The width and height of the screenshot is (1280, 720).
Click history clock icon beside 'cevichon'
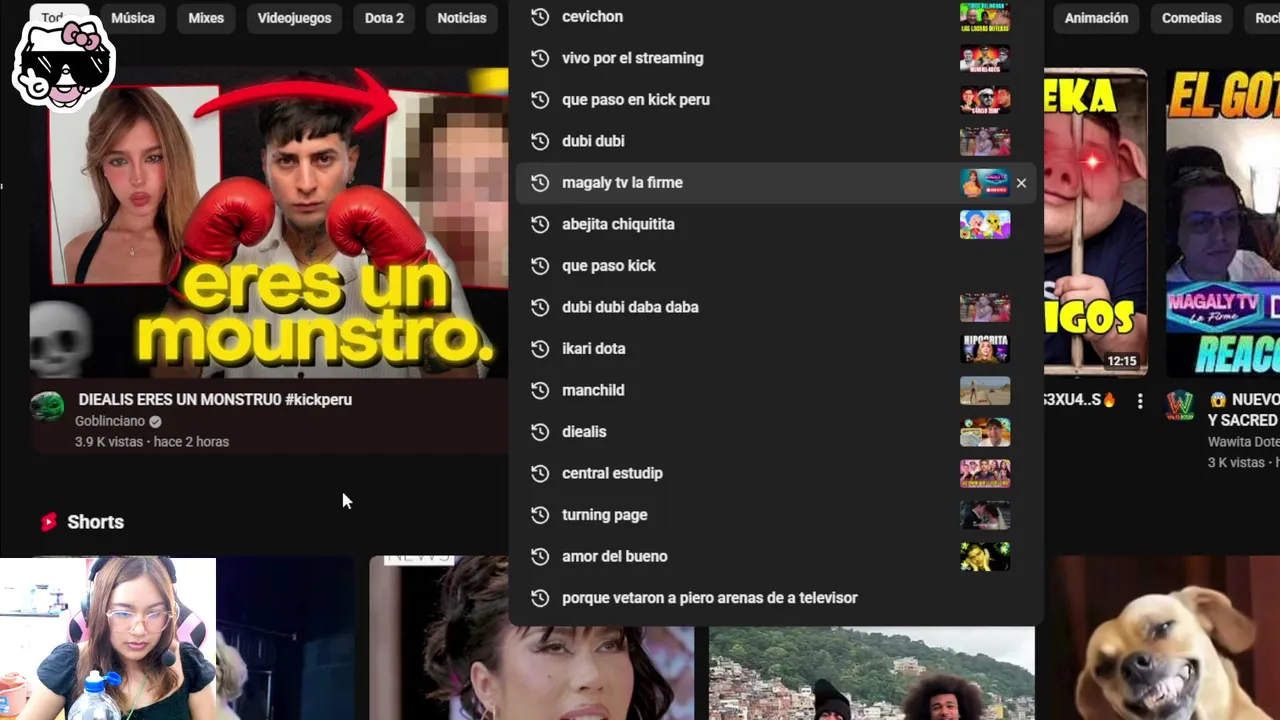point(540,17)
